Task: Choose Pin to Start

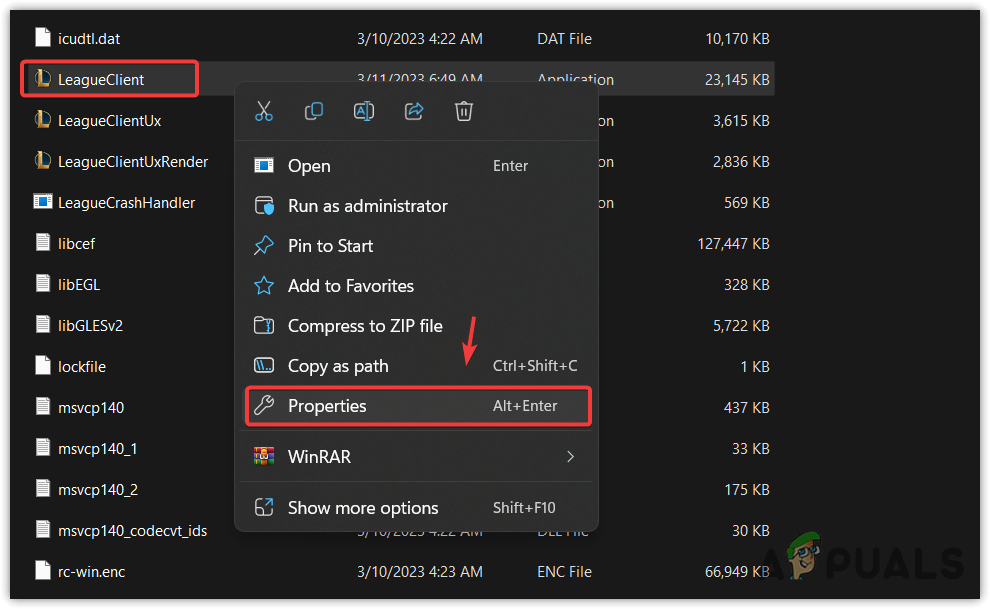Action: pos(416,245)
